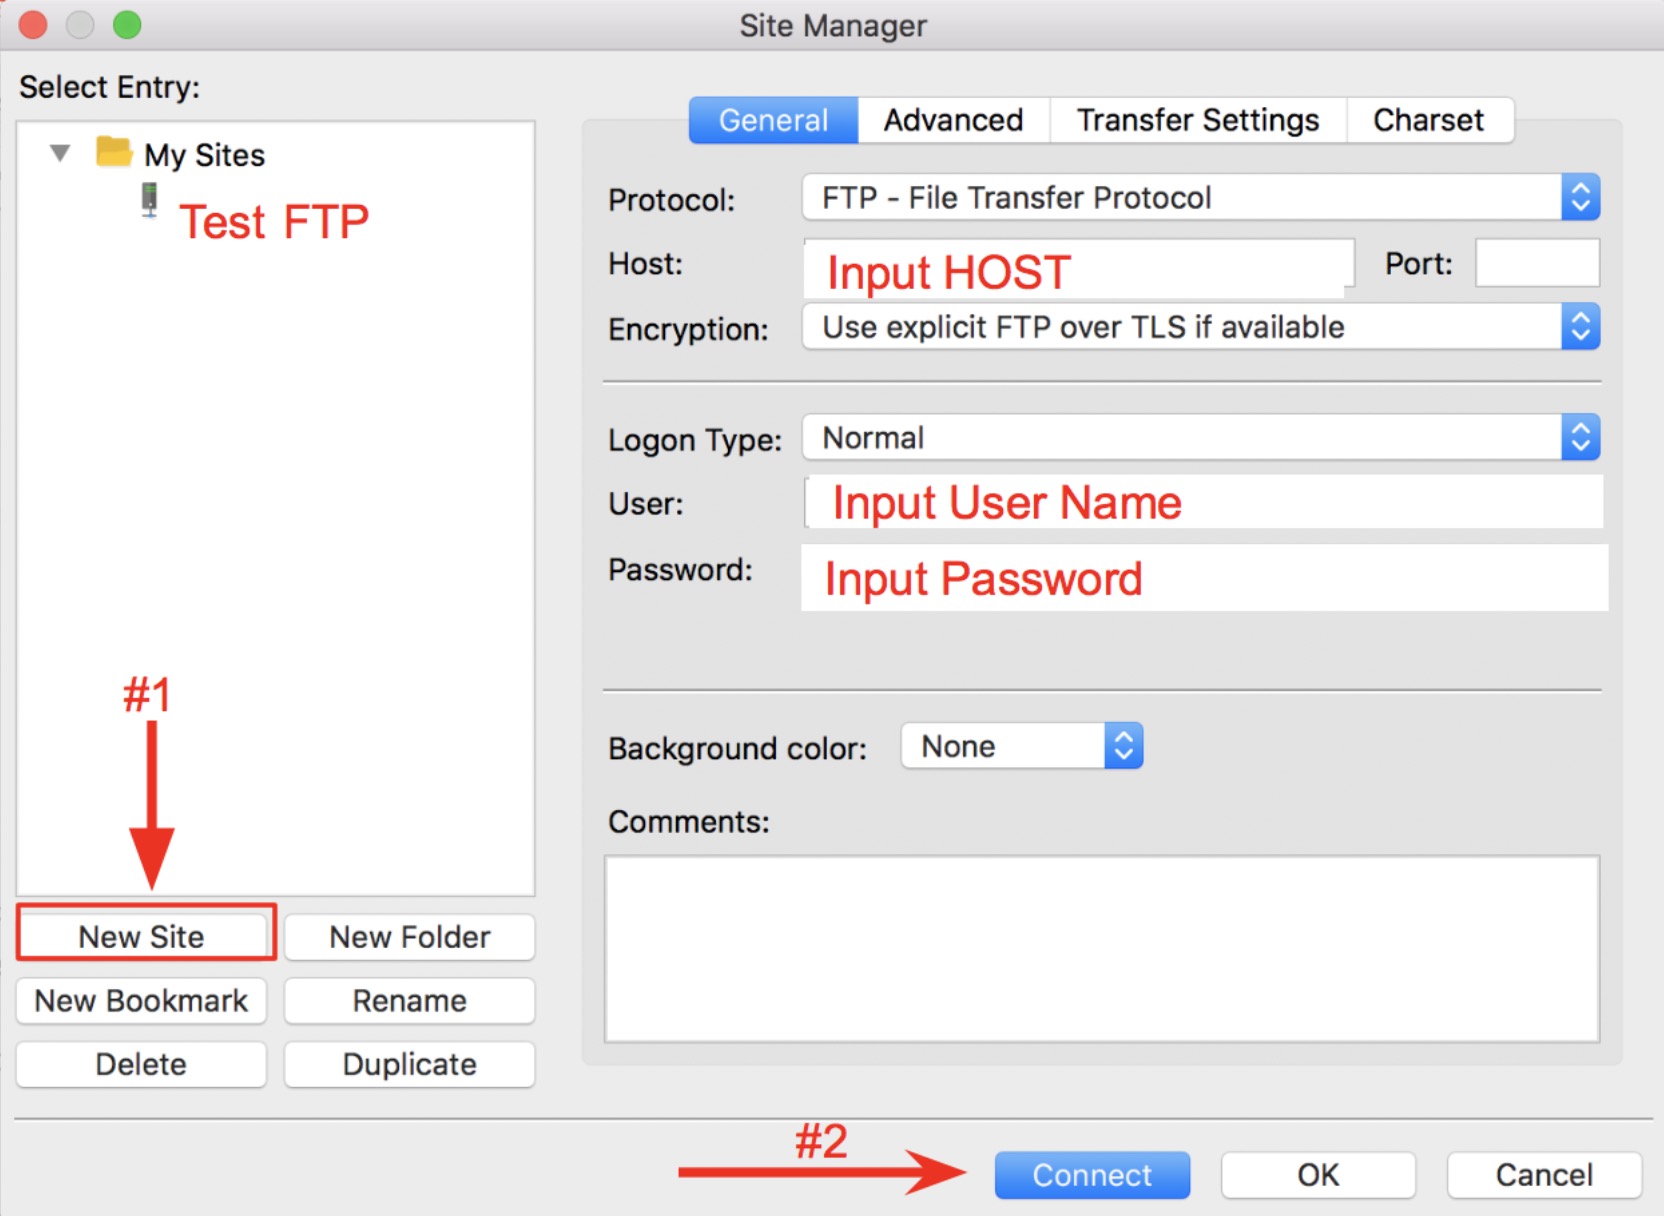The image size is (1664, 1216).
Task: Click the Test FTP server icon
Action: (149, 200)
